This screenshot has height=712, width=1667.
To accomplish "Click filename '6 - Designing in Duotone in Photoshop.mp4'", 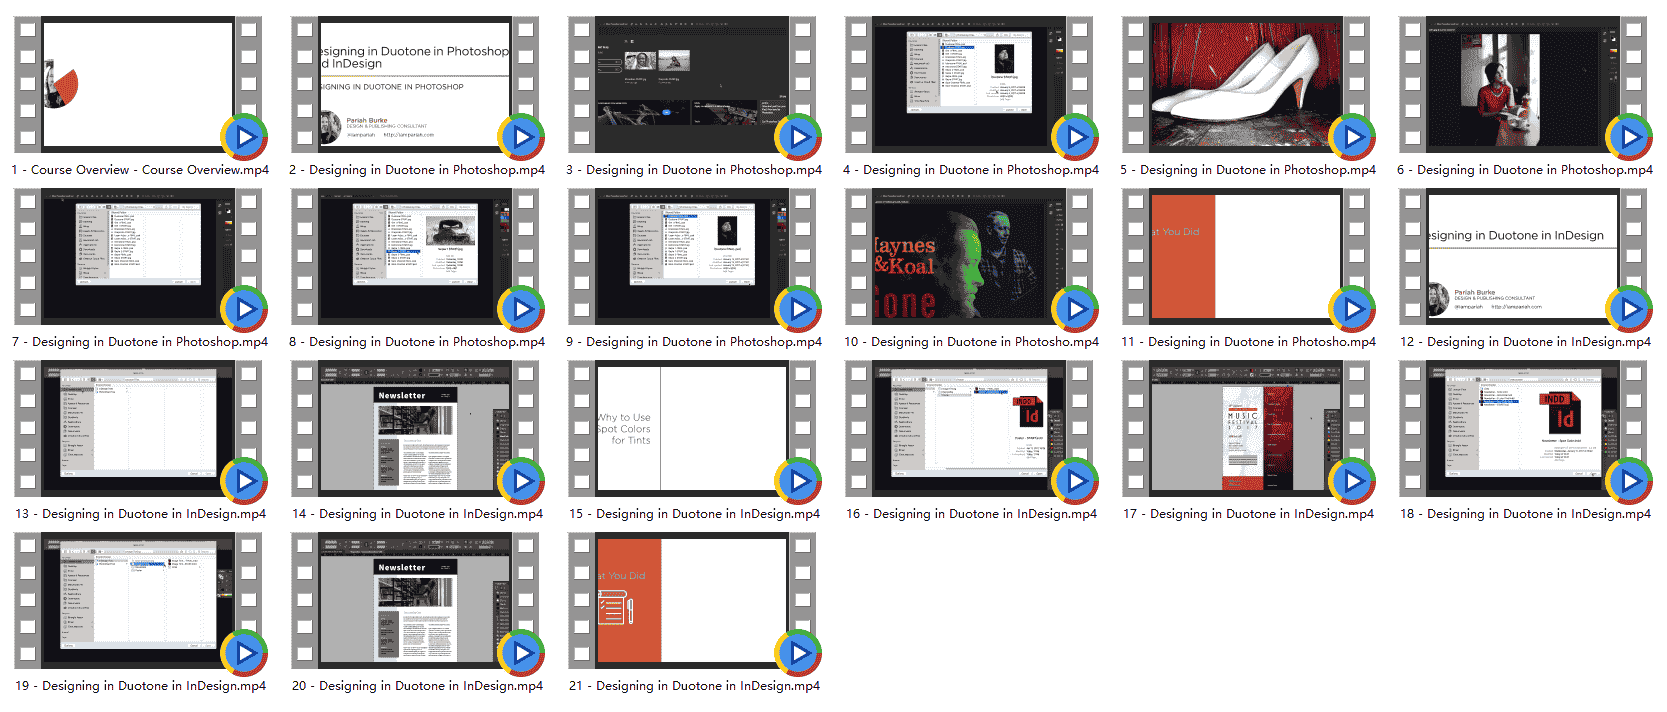I will tap(1525, 170).
